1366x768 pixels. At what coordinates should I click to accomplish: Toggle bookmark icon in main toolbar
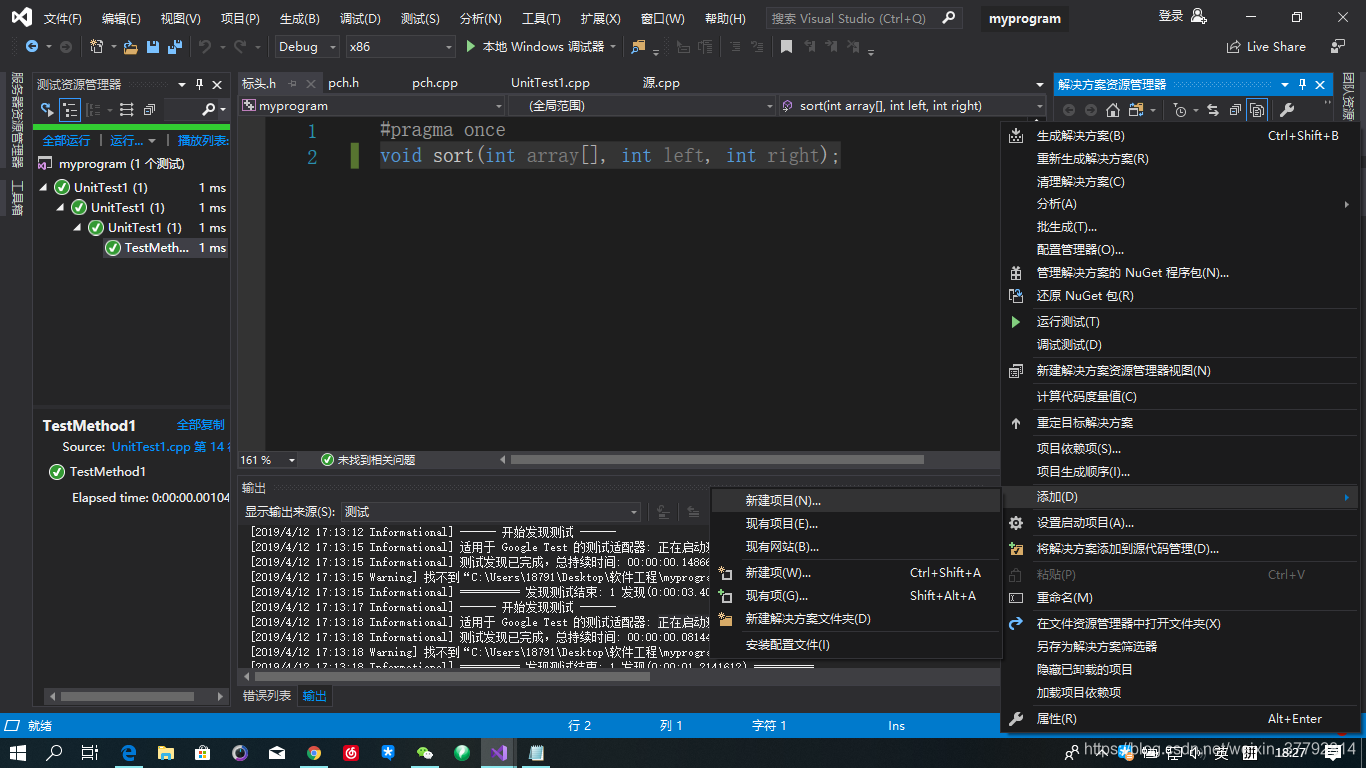coord(787,46)
